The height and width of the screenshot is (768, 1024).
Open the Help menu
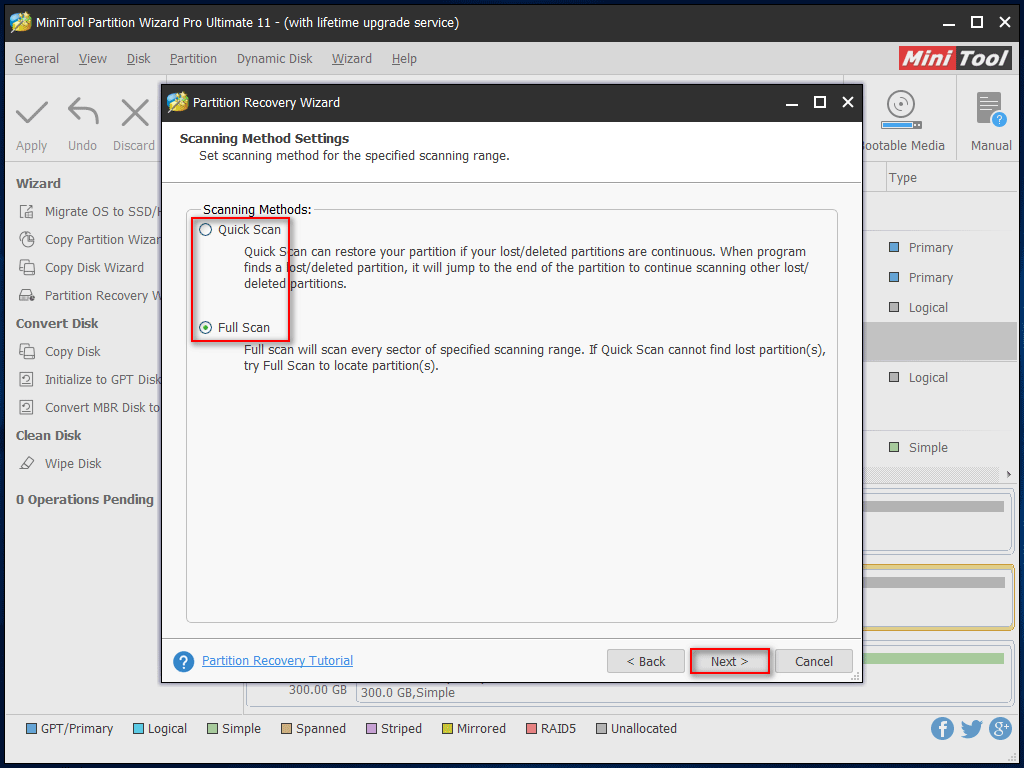(x=404, y=59)
